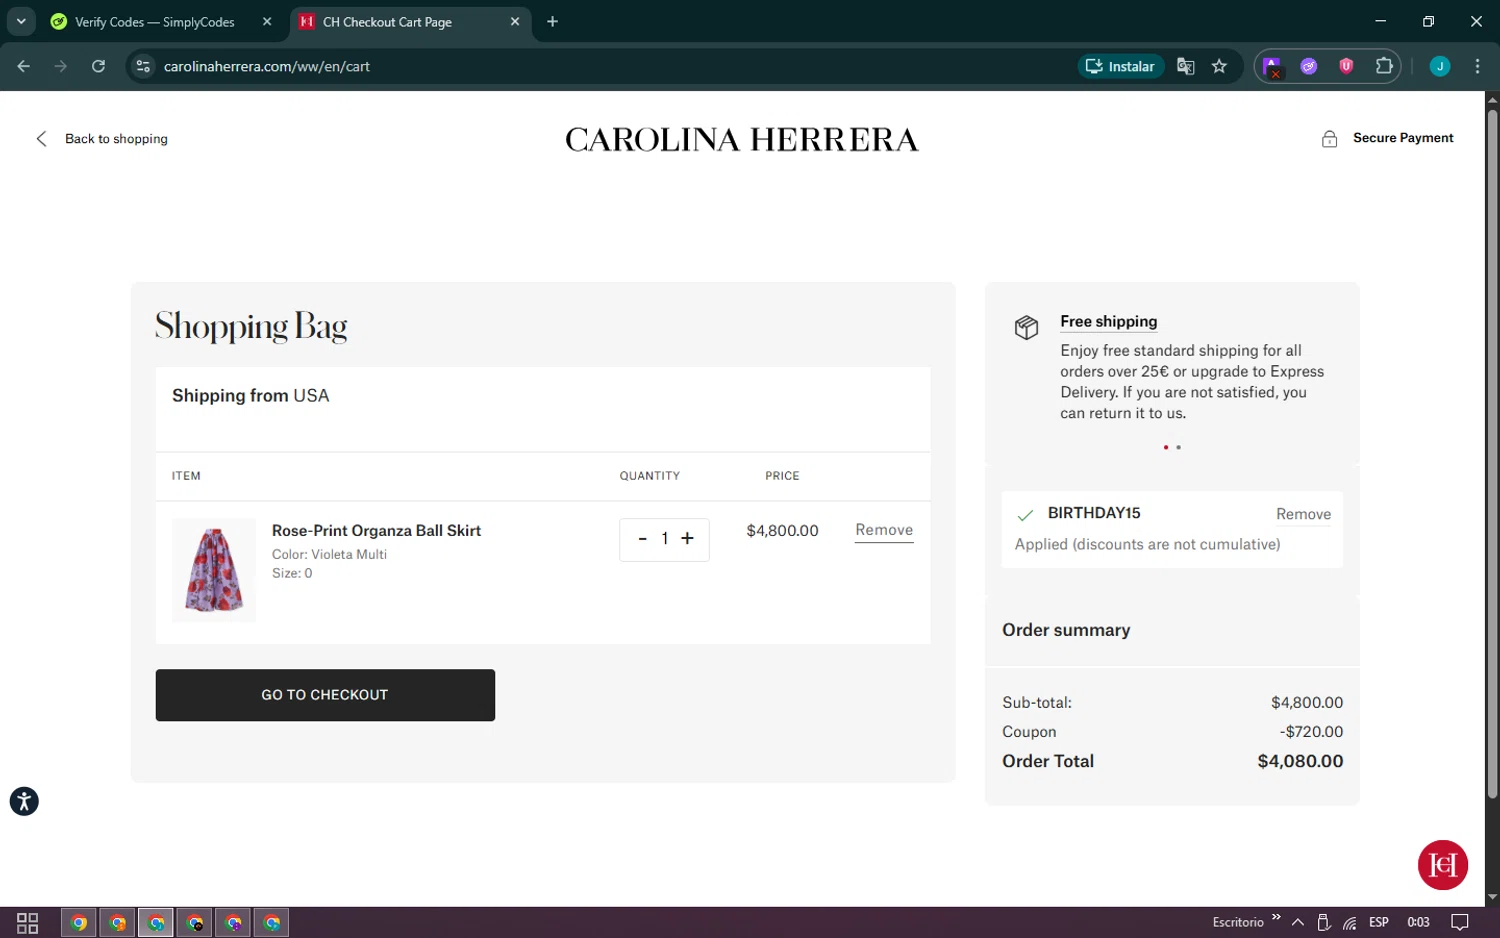Image resolution: width=1500 pixels, height=938 pixels.
Task: Open the translate page icon
Action: pos(1186,66)
